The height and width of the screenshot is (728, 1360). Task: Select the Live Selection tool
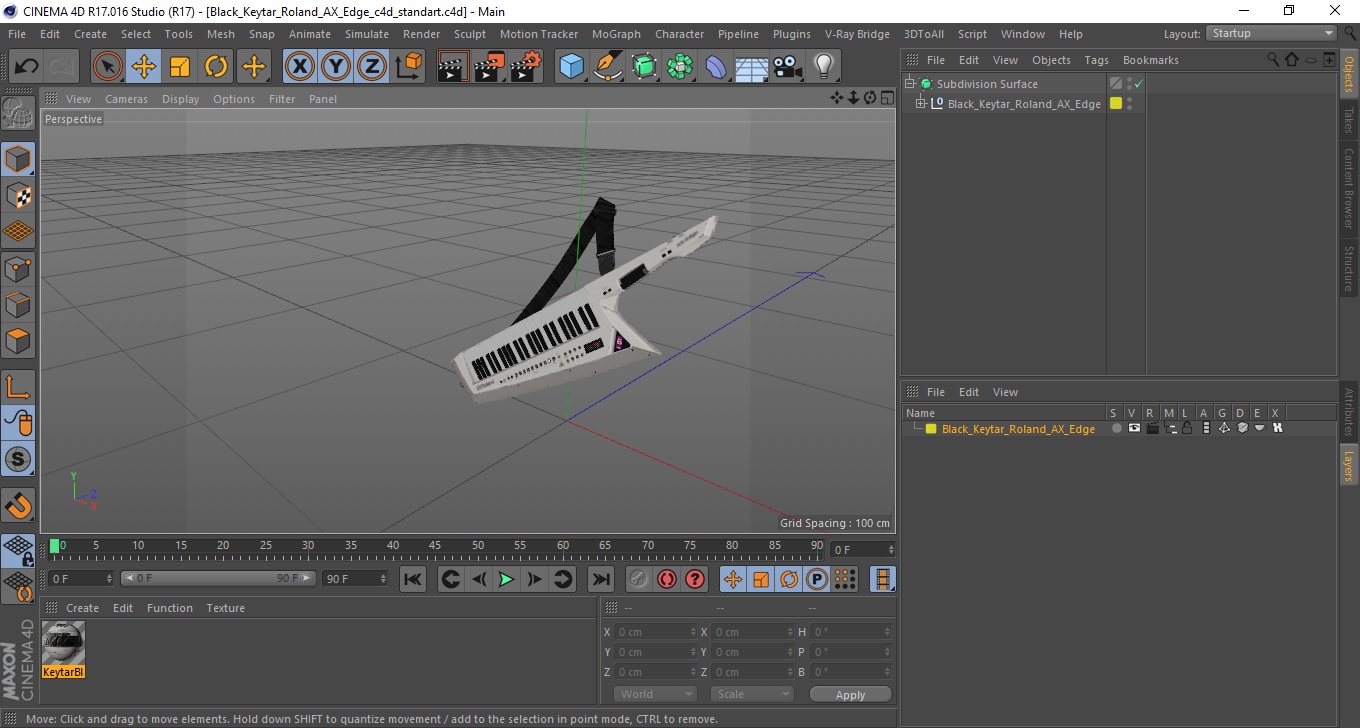pos(108,67)
